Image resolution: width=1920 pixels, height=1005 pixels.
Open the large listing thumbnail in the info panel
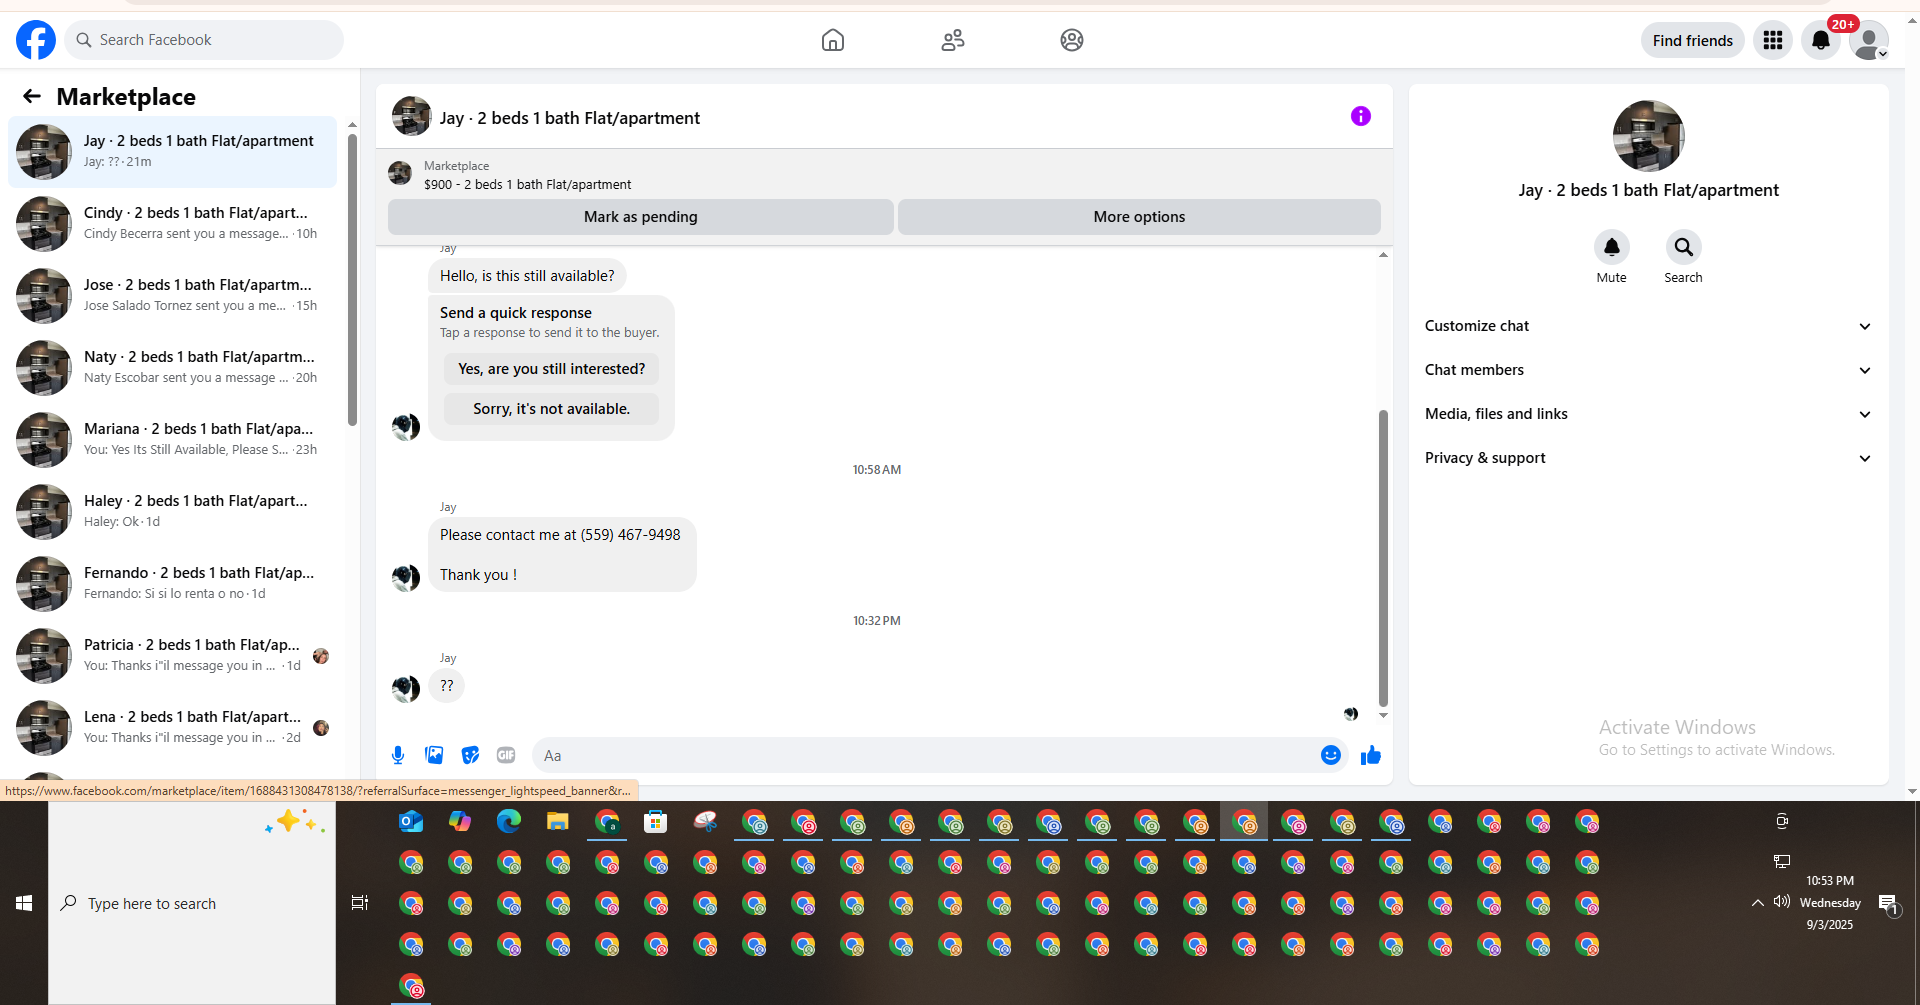click(x=1649, y=136)
